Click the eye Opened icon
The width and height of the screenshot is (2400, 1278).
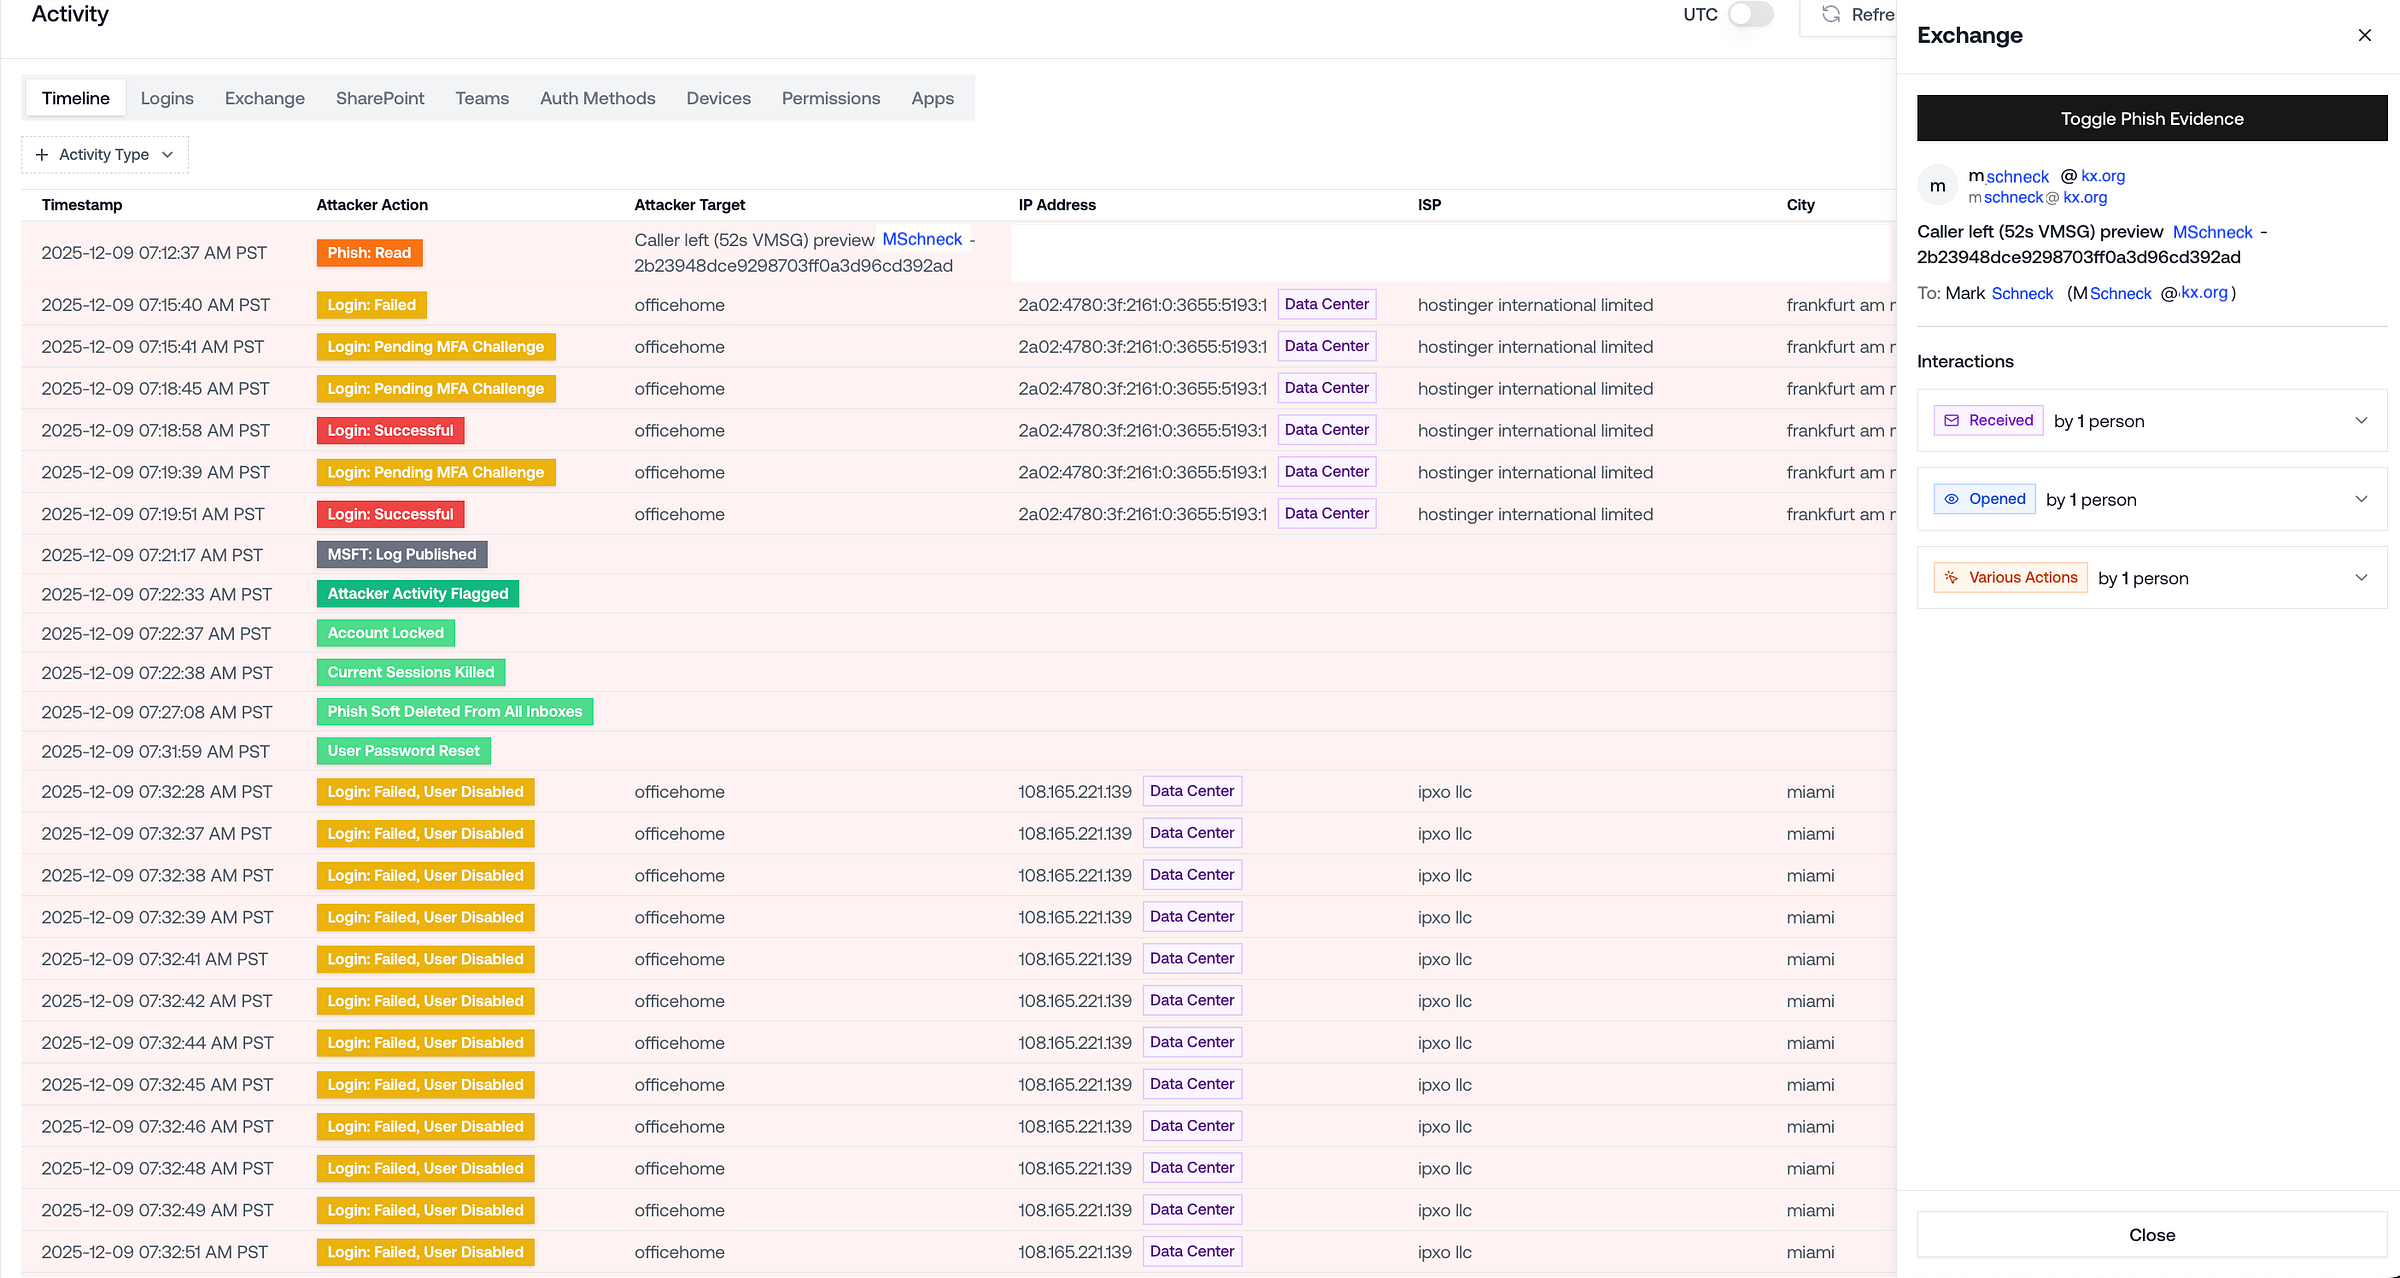pyautogui.click(x=1951, y=499)
